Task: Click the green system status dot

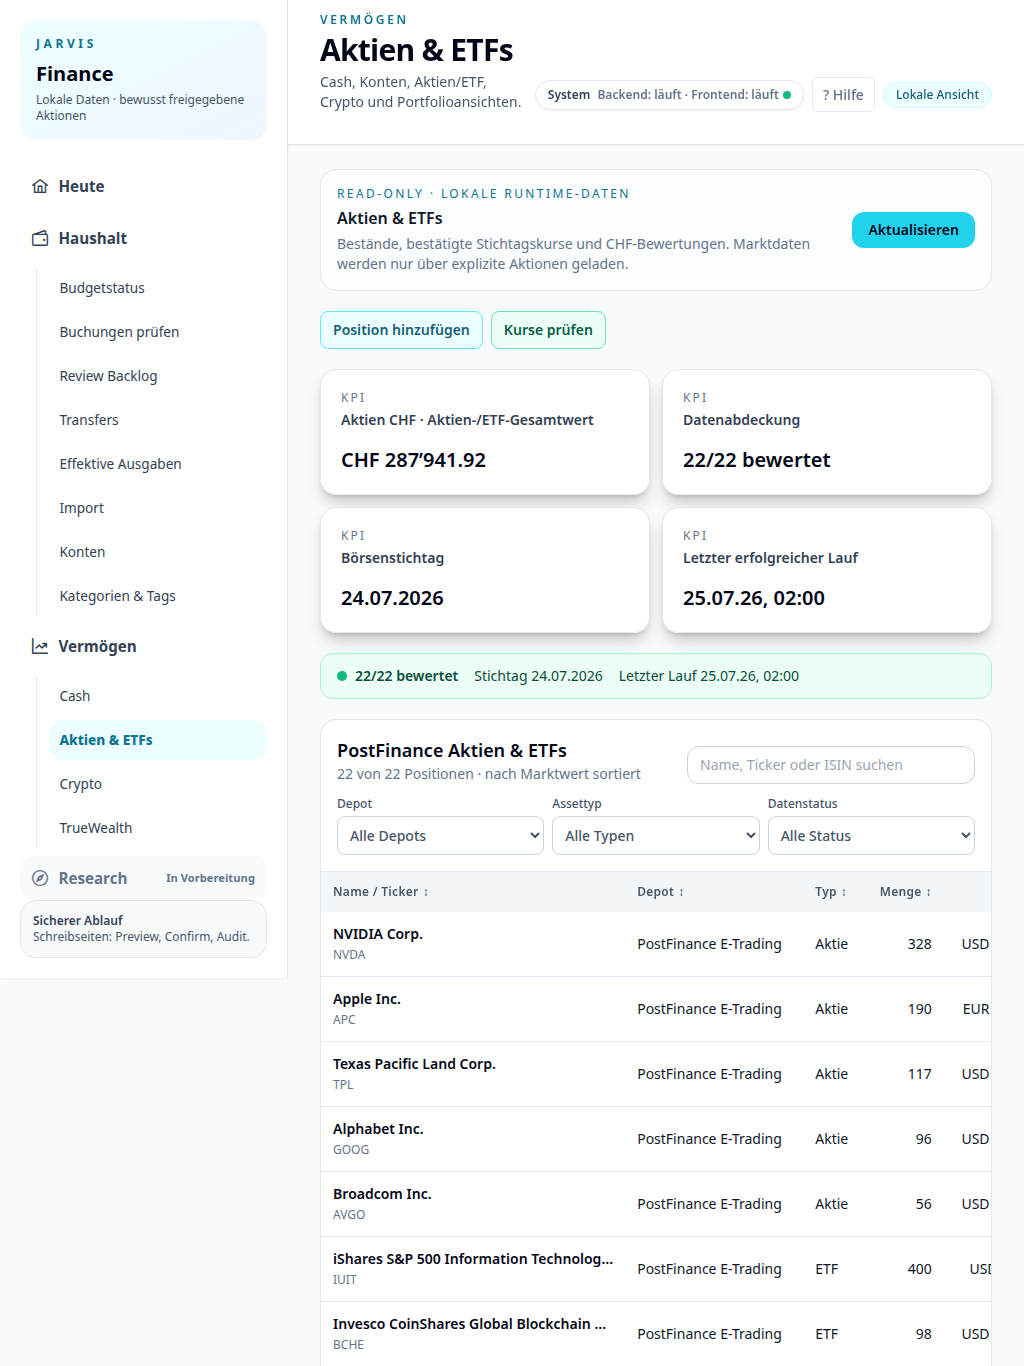Action: coord(787,95)
